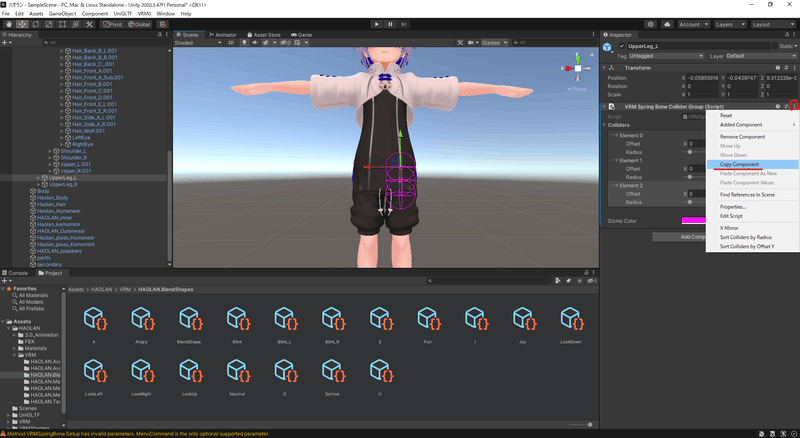This screenshot has height=438, width=800.
Task: Collapse the Colliders foldout
Action: (604, 125)
